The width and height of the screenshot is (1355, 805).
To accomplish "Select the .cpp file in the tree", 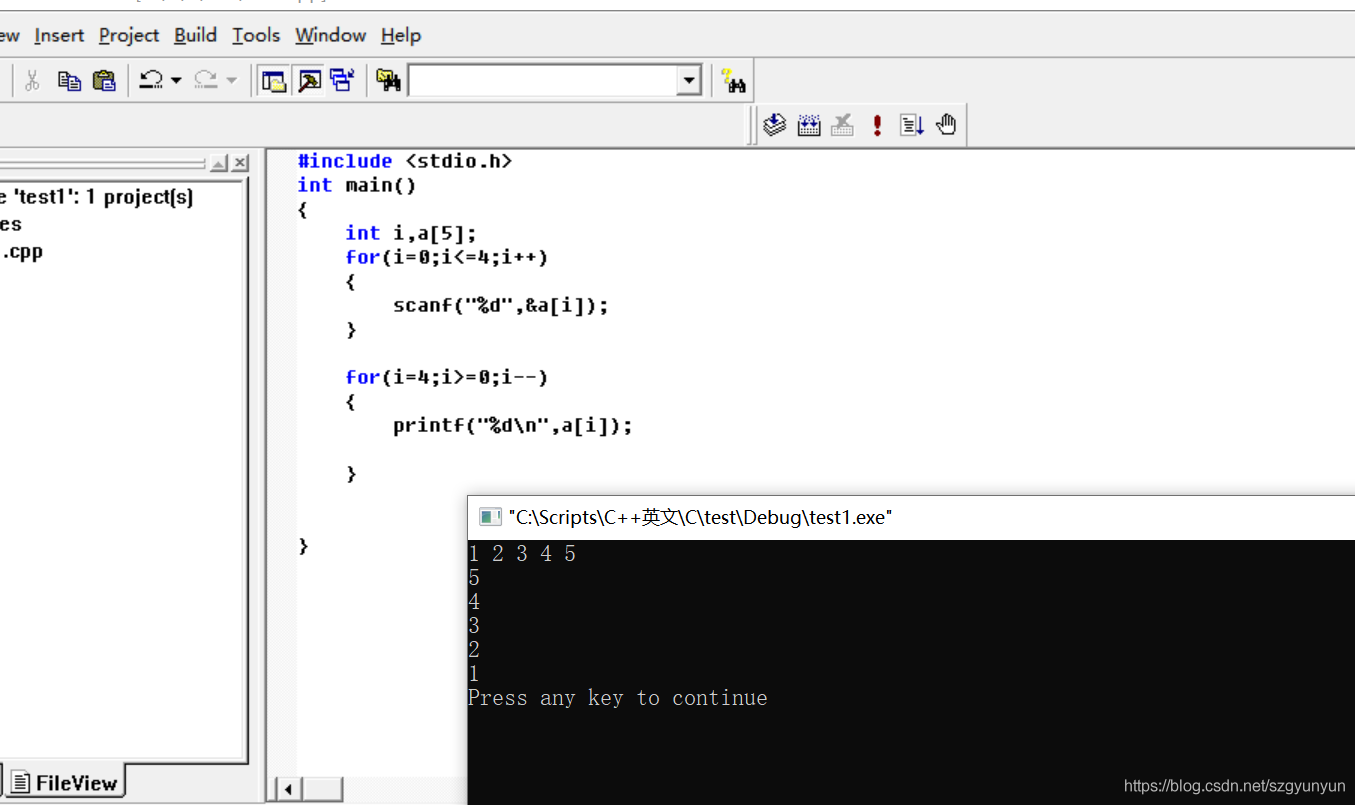I will pyautogui.click(x=21, y=251).
